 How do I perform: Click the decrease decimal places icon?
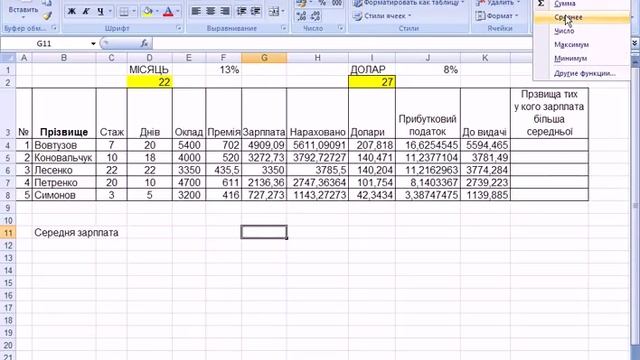pyautogui.click(x=316, y=16)
